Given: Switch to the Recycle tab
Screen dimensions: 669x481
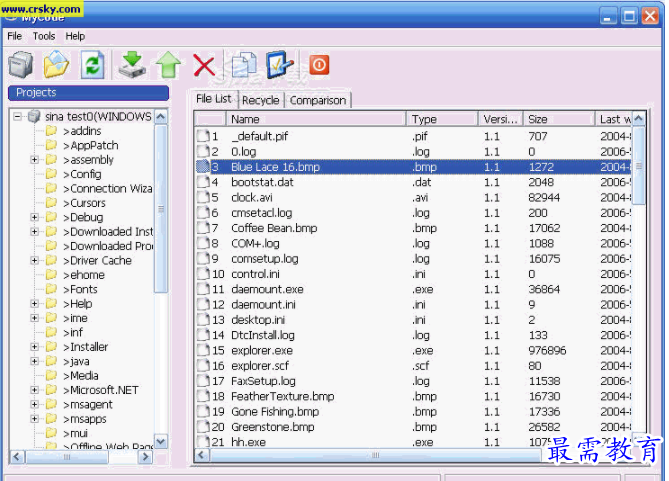Looking at the screenshot, I should (x=261, y=100).
